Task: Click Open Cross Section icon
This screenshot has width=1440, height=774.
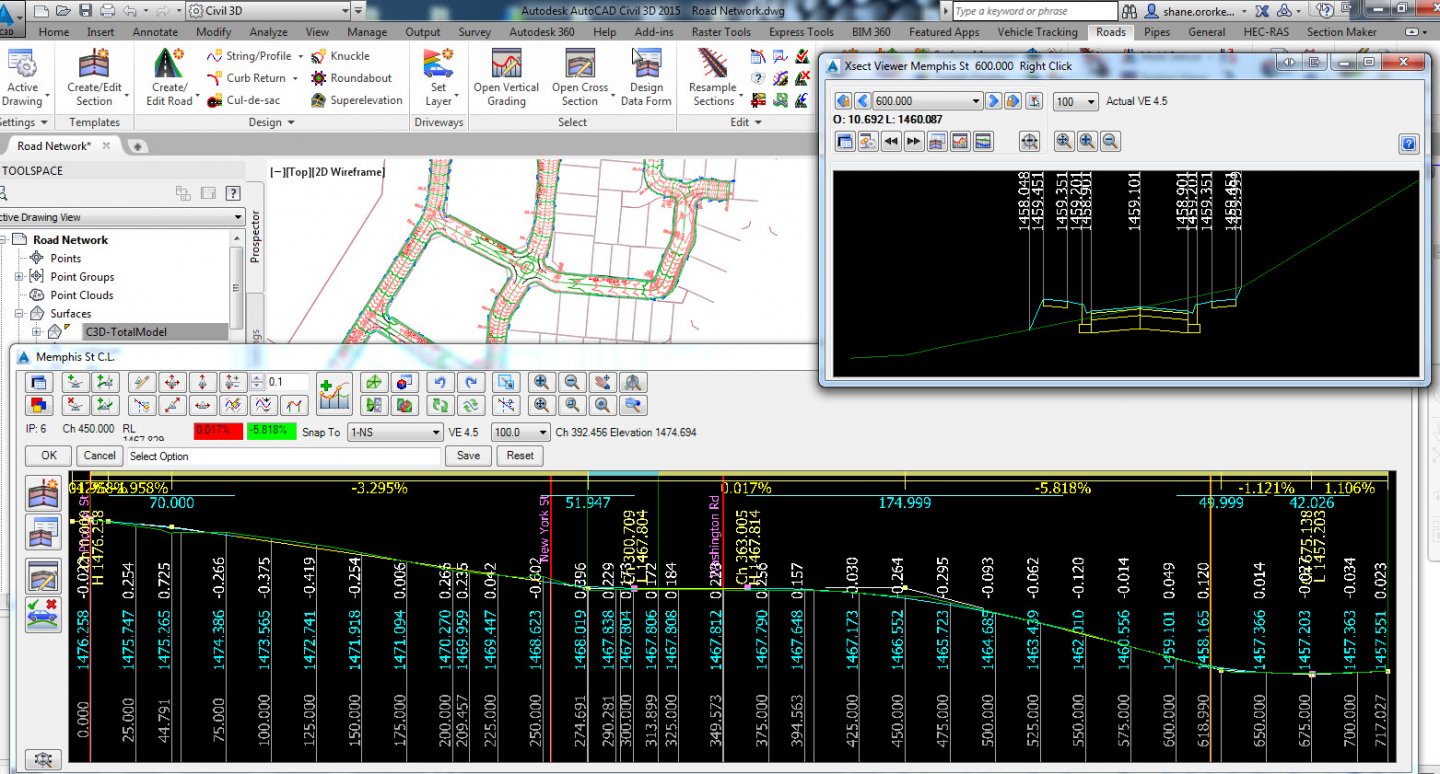Action: tap(580, 64)
